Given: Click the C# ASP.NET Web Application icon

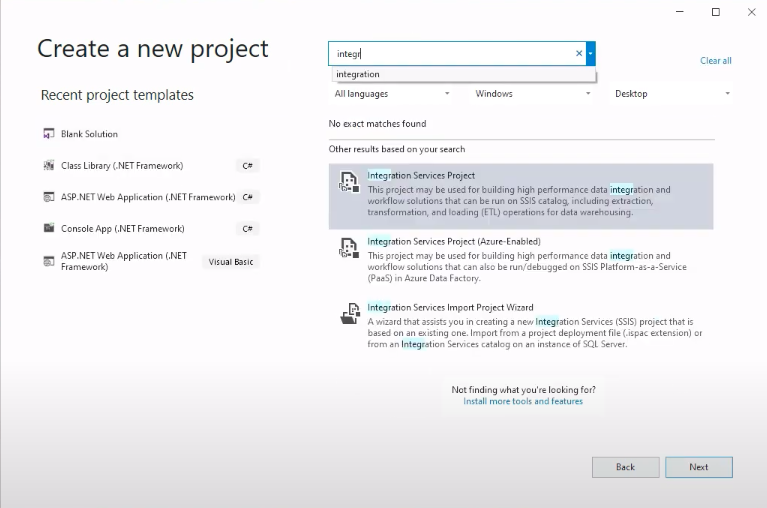Looking at the screenshot, I should pyautogui.click(x=48, y=197).
